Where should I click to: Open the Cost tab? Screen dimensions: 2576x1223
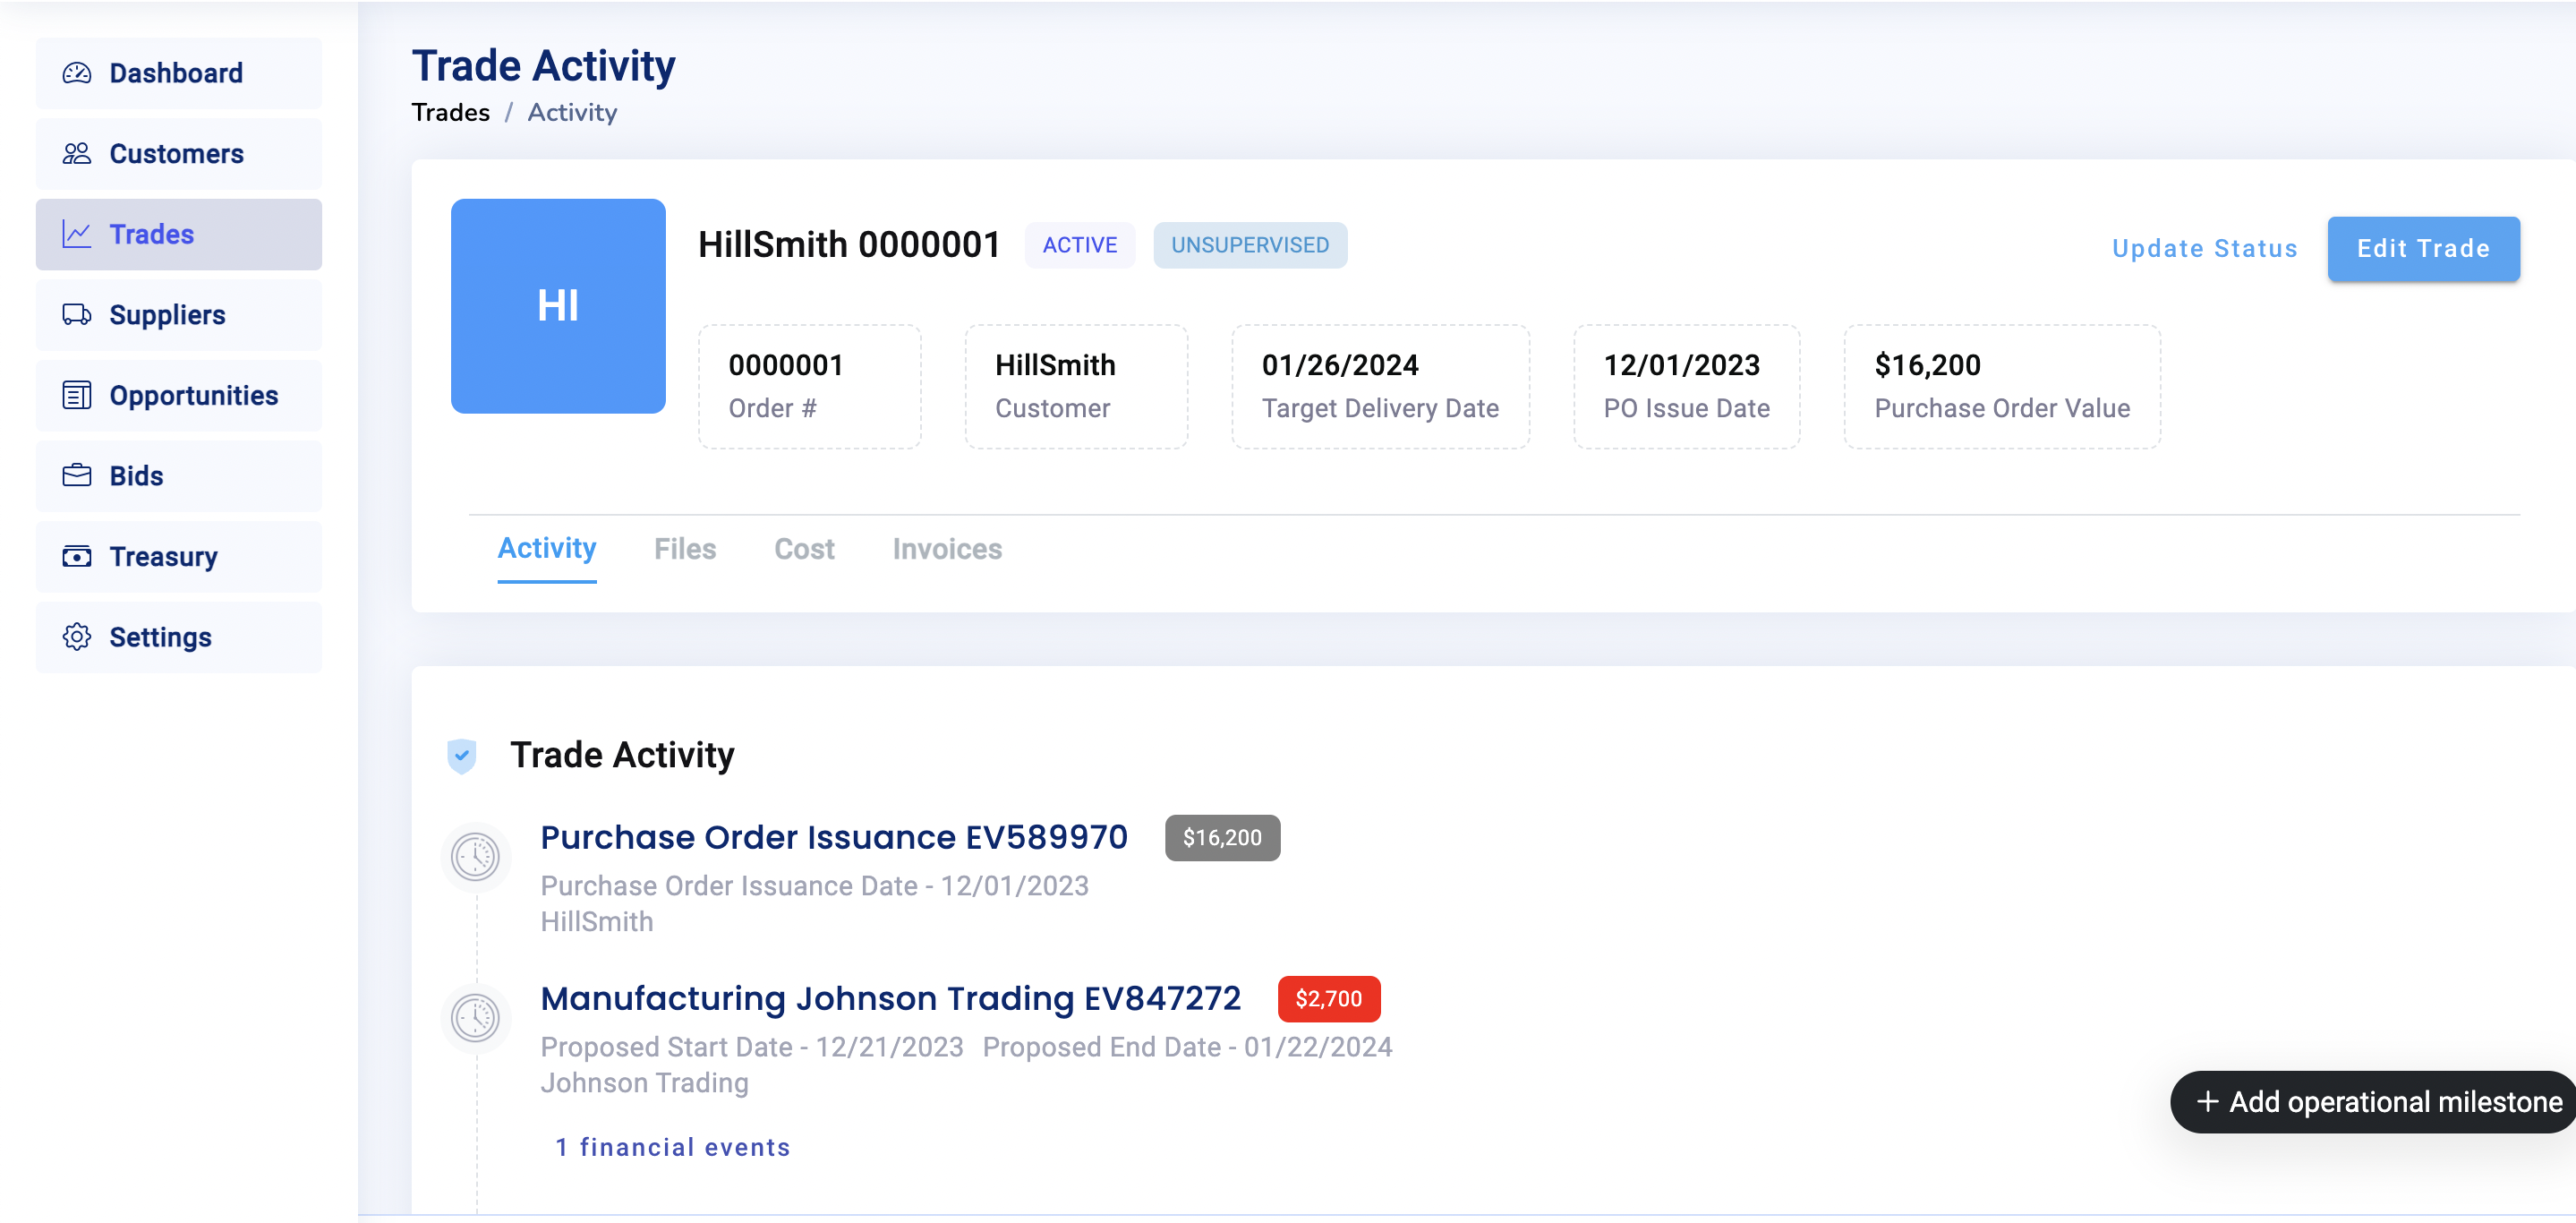[x=804, y=549]
